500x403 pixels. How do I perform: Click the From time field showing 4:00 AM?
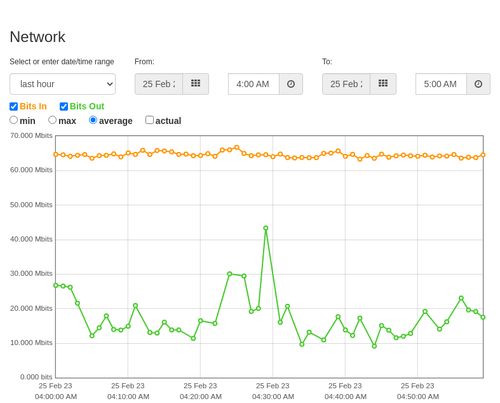[254, 84]
